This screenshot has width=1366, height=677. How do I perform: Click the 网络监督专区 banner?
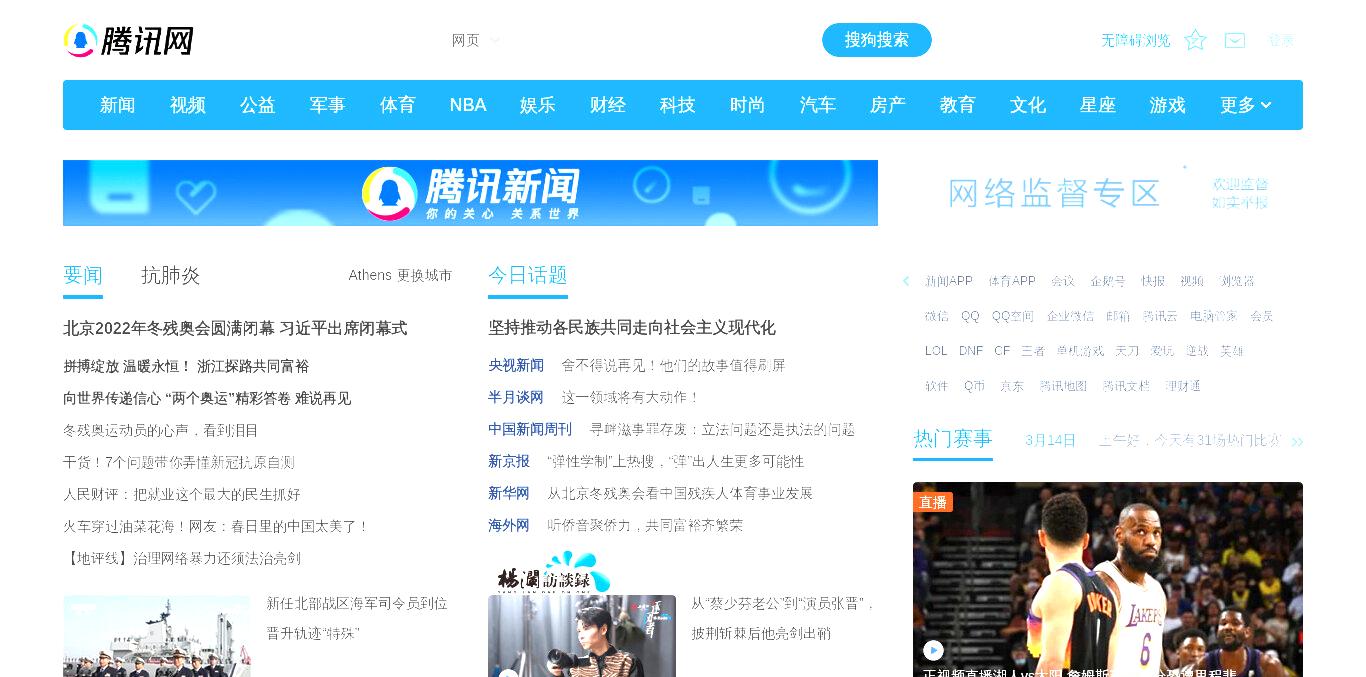[x=1108, y=192]
